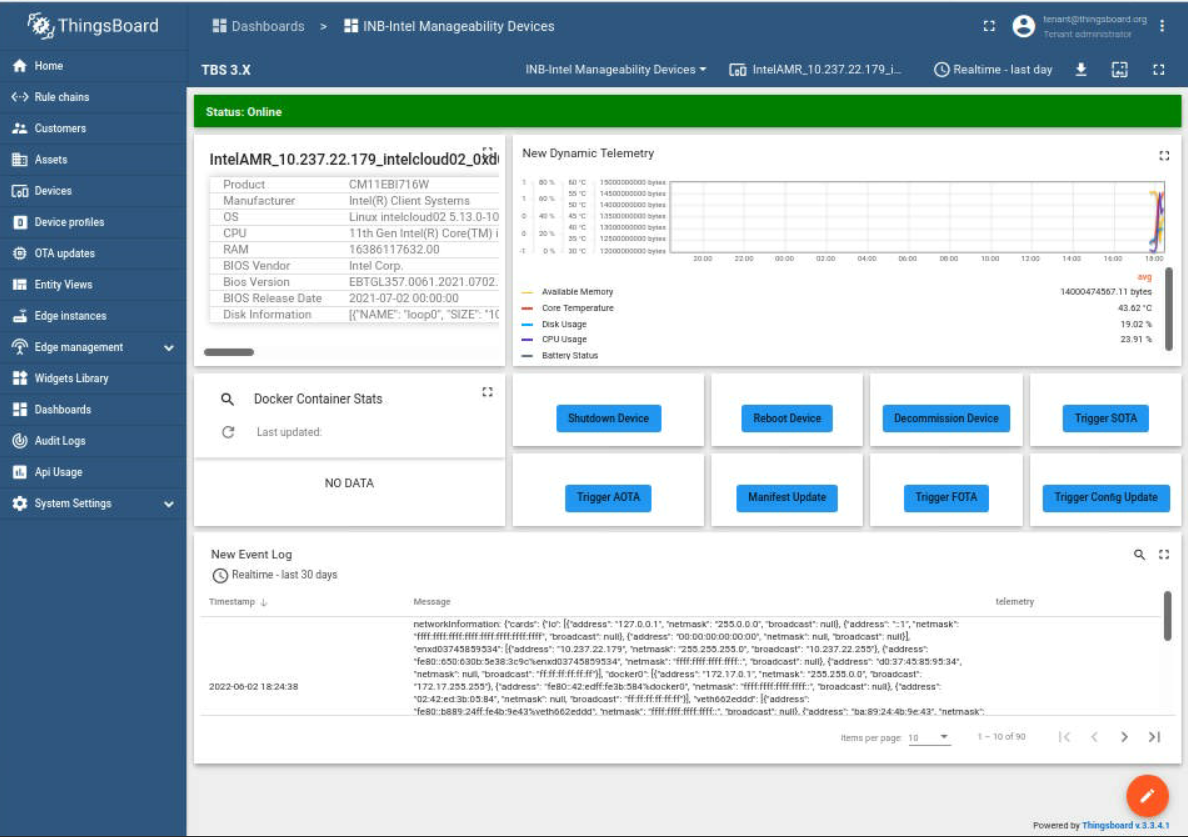Click the Edge management antenna icon

point(20,347)
